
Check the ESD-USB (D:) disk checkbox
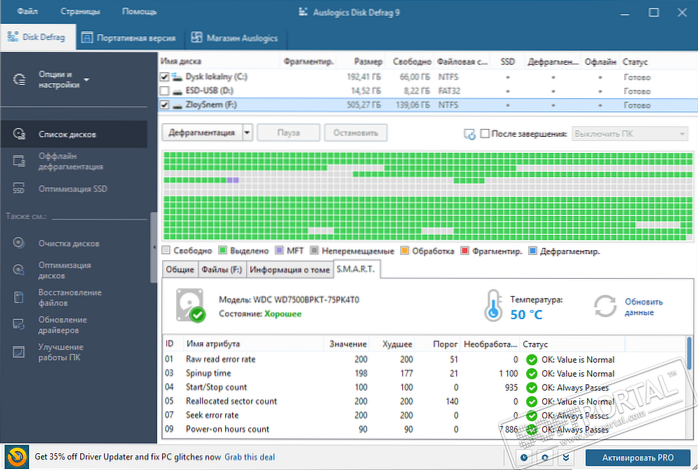coord(166,90)
